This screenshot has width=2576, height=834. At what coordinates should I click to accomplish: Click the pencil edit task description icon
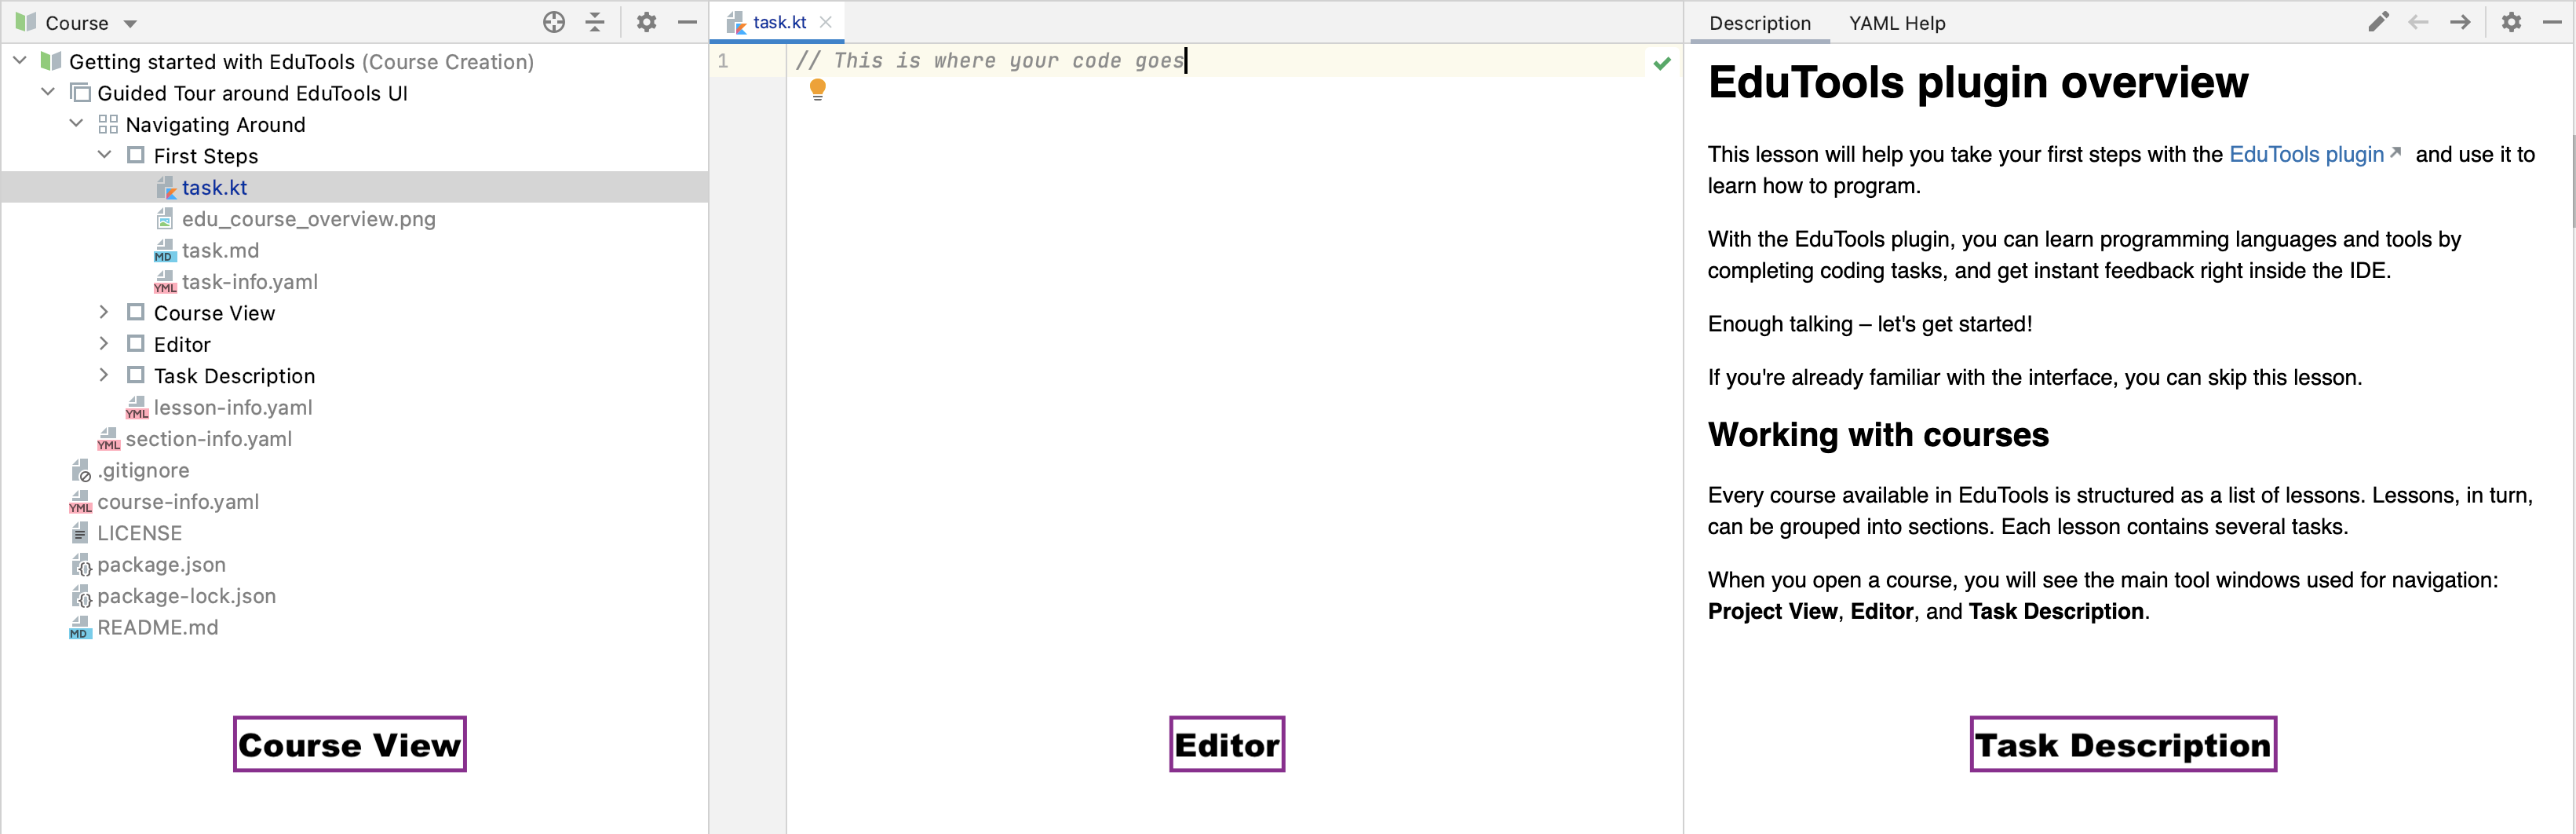pyautogui.click(x=2379, y=22)
